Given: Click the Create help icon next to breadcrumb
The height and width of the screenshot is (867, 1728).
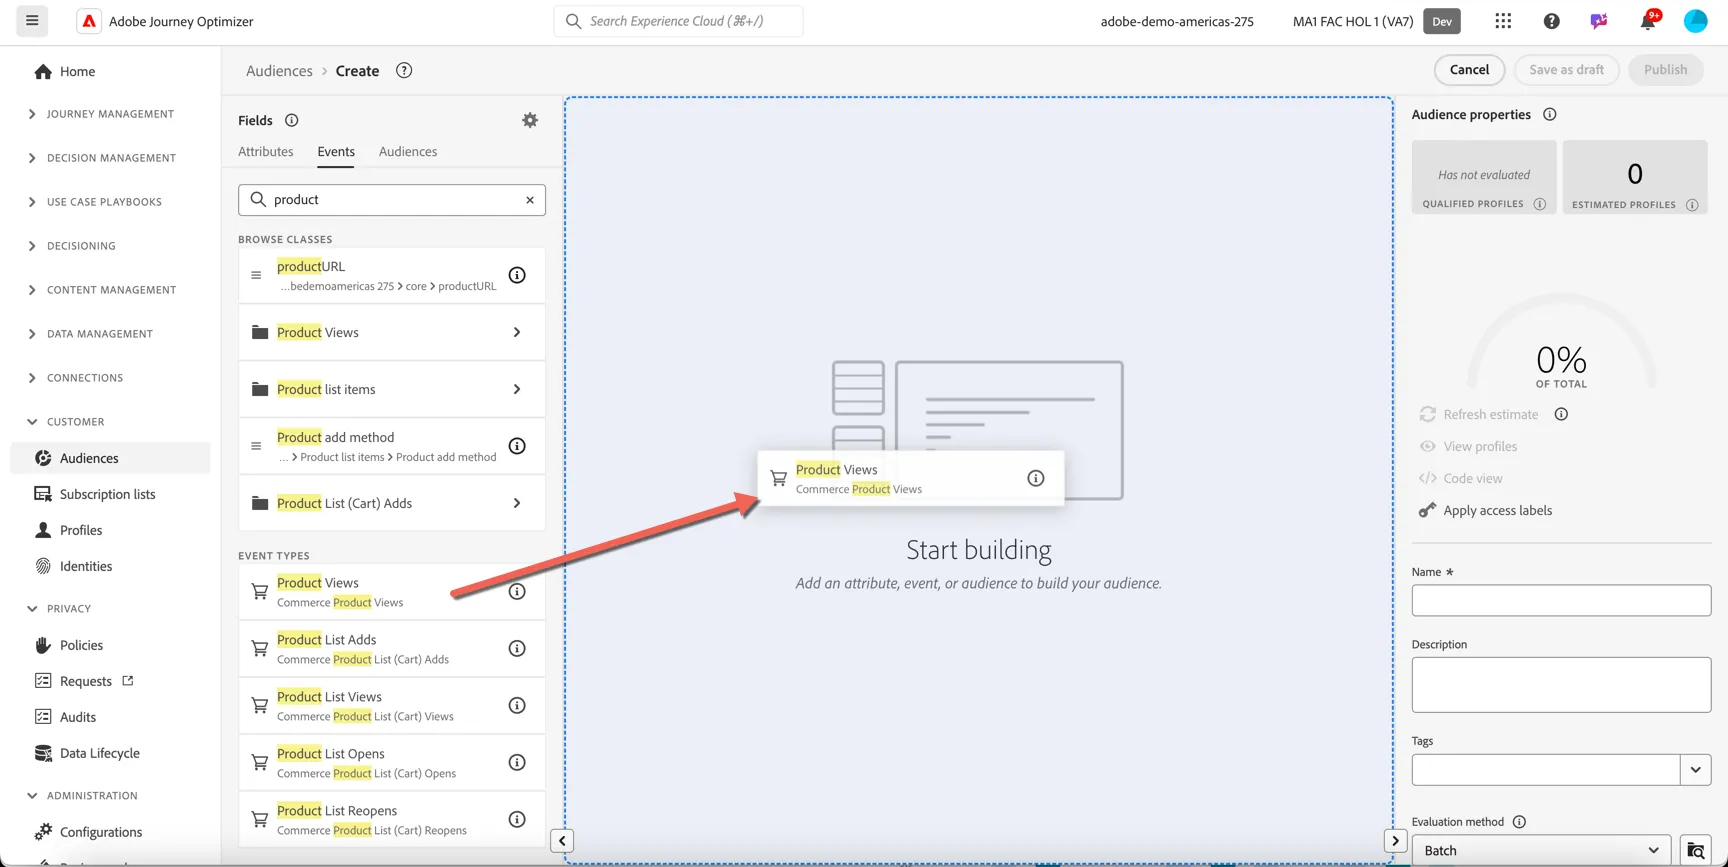Looking at the screenshot, I should point(404,70).
